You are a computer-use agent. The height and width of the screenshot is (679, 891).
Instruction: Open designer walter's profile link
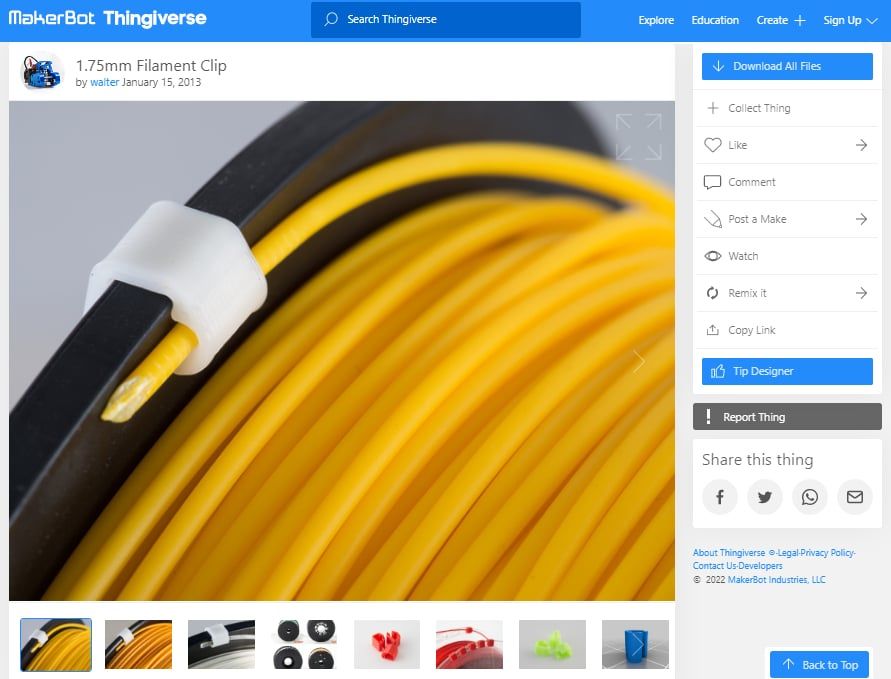click(x=105, y=83)
